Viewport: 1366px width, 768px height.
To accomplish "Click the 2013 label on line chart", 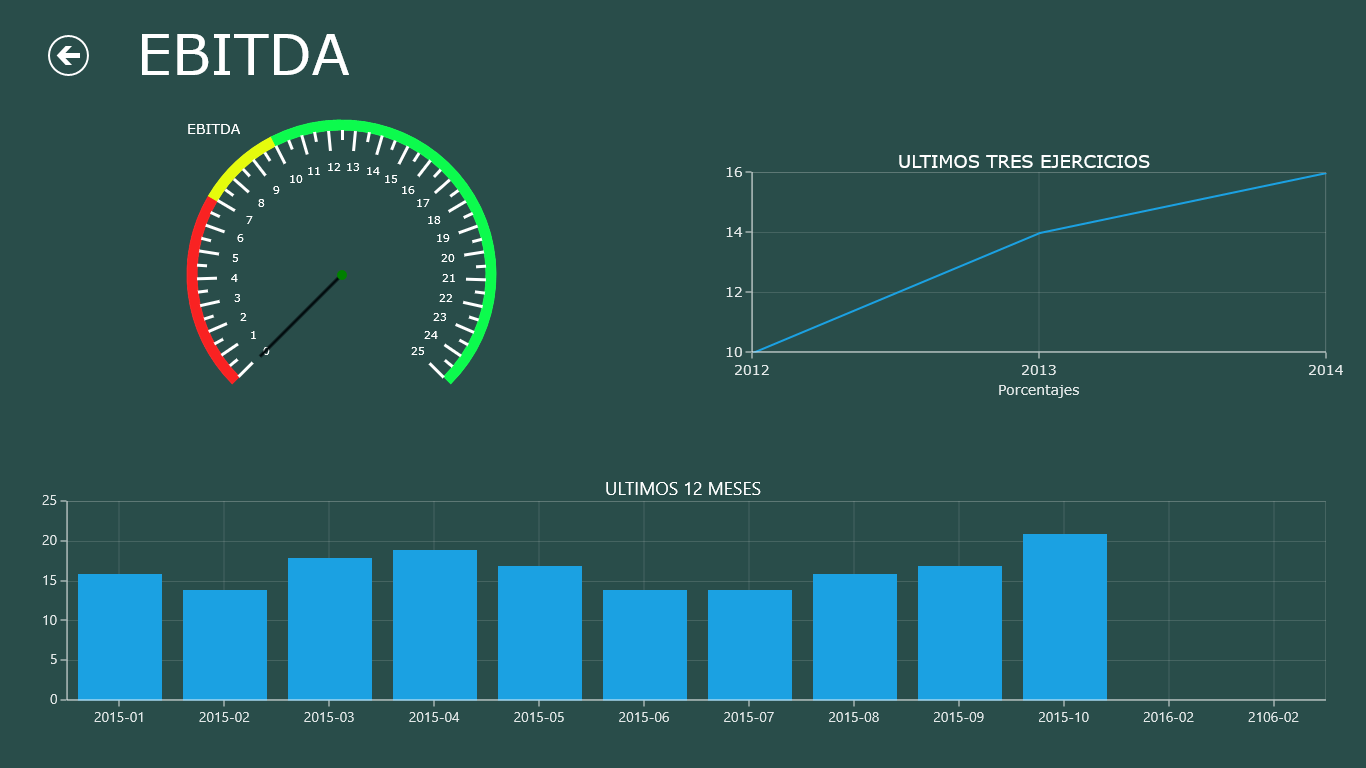I will [x=1038, y=370].
